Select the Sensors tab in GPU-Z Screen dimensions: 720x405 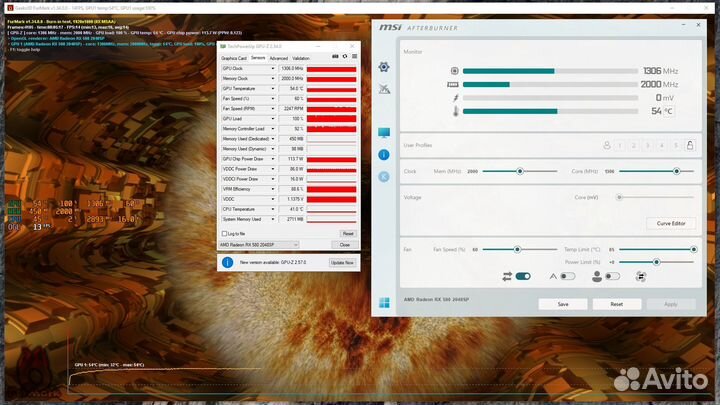[x=258, y=58]
